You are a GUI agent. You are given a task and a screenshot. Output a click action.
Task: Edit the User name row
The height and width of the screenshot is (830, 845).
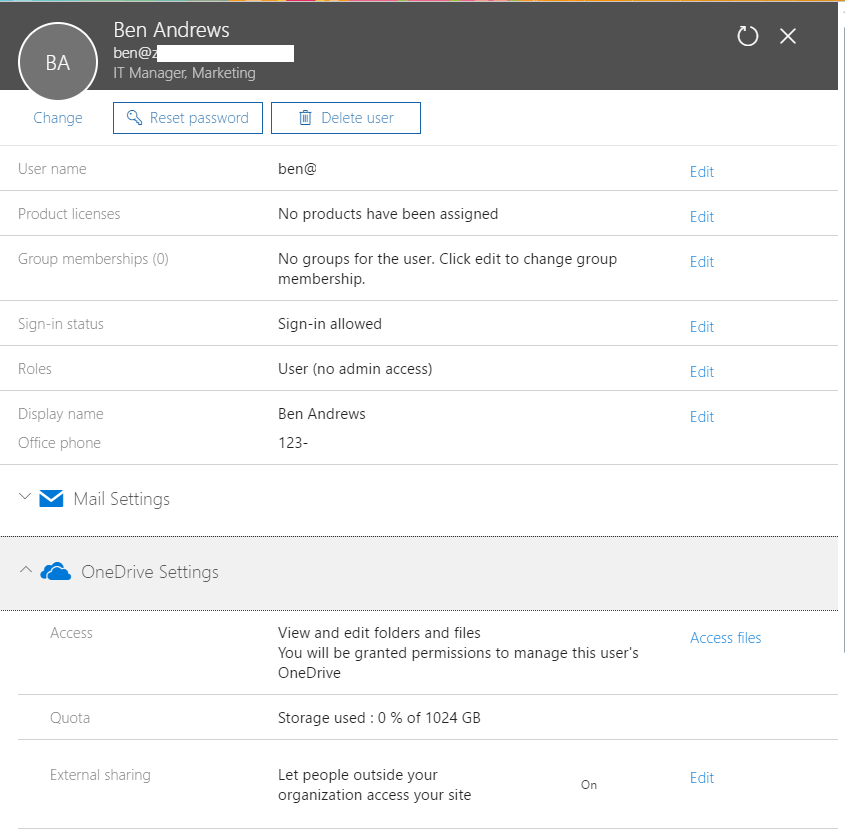click(x=702, y=172)
